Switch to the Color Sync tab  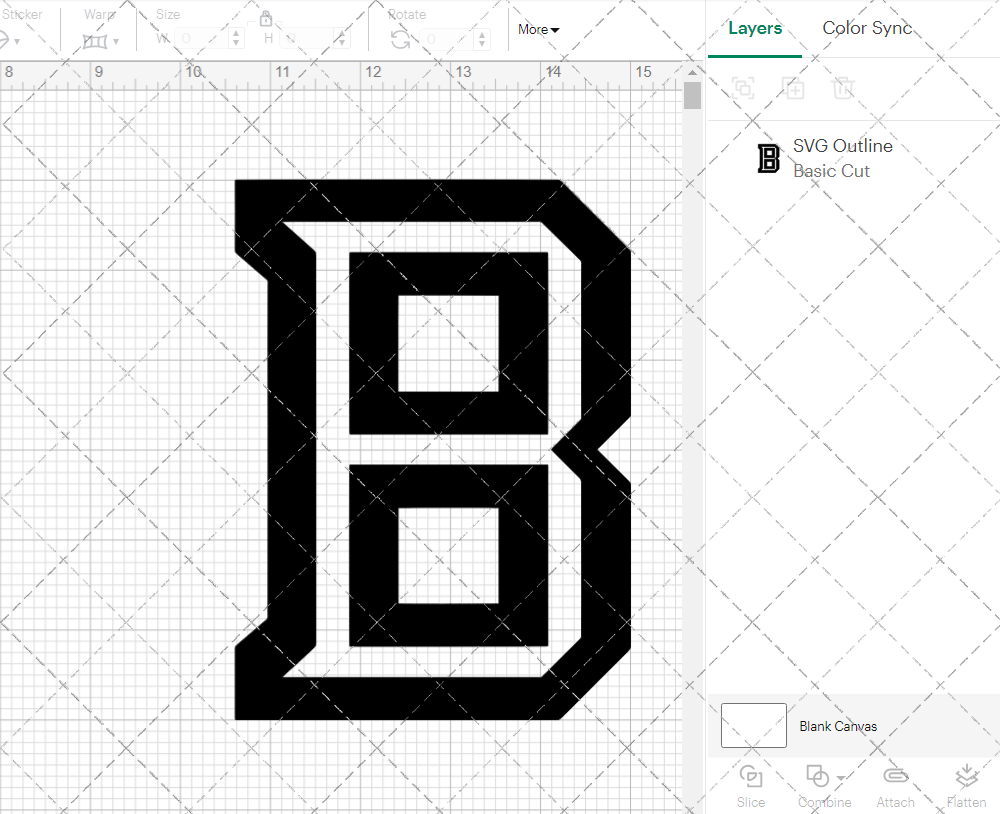coord(867,28)
